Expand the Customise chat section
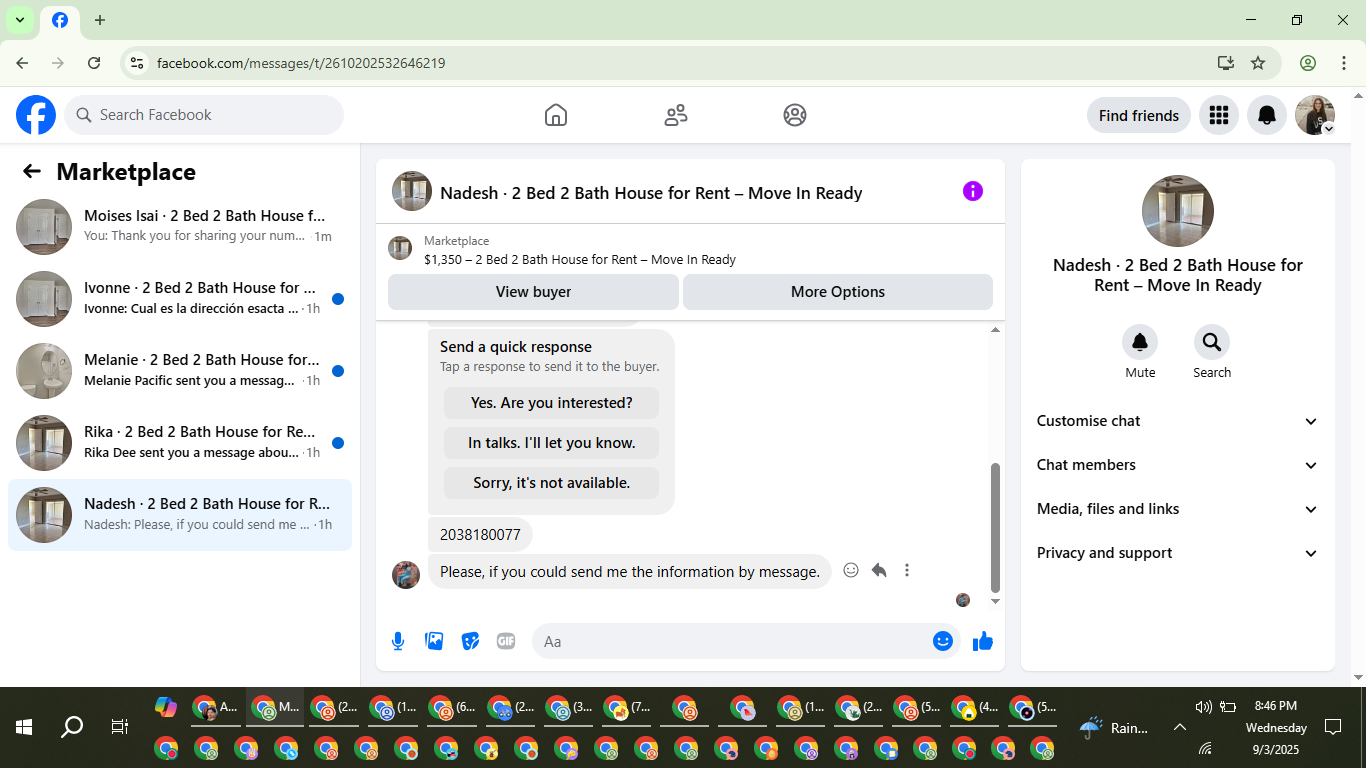This screenshot has height=768, width=1366. [1178, 421]
